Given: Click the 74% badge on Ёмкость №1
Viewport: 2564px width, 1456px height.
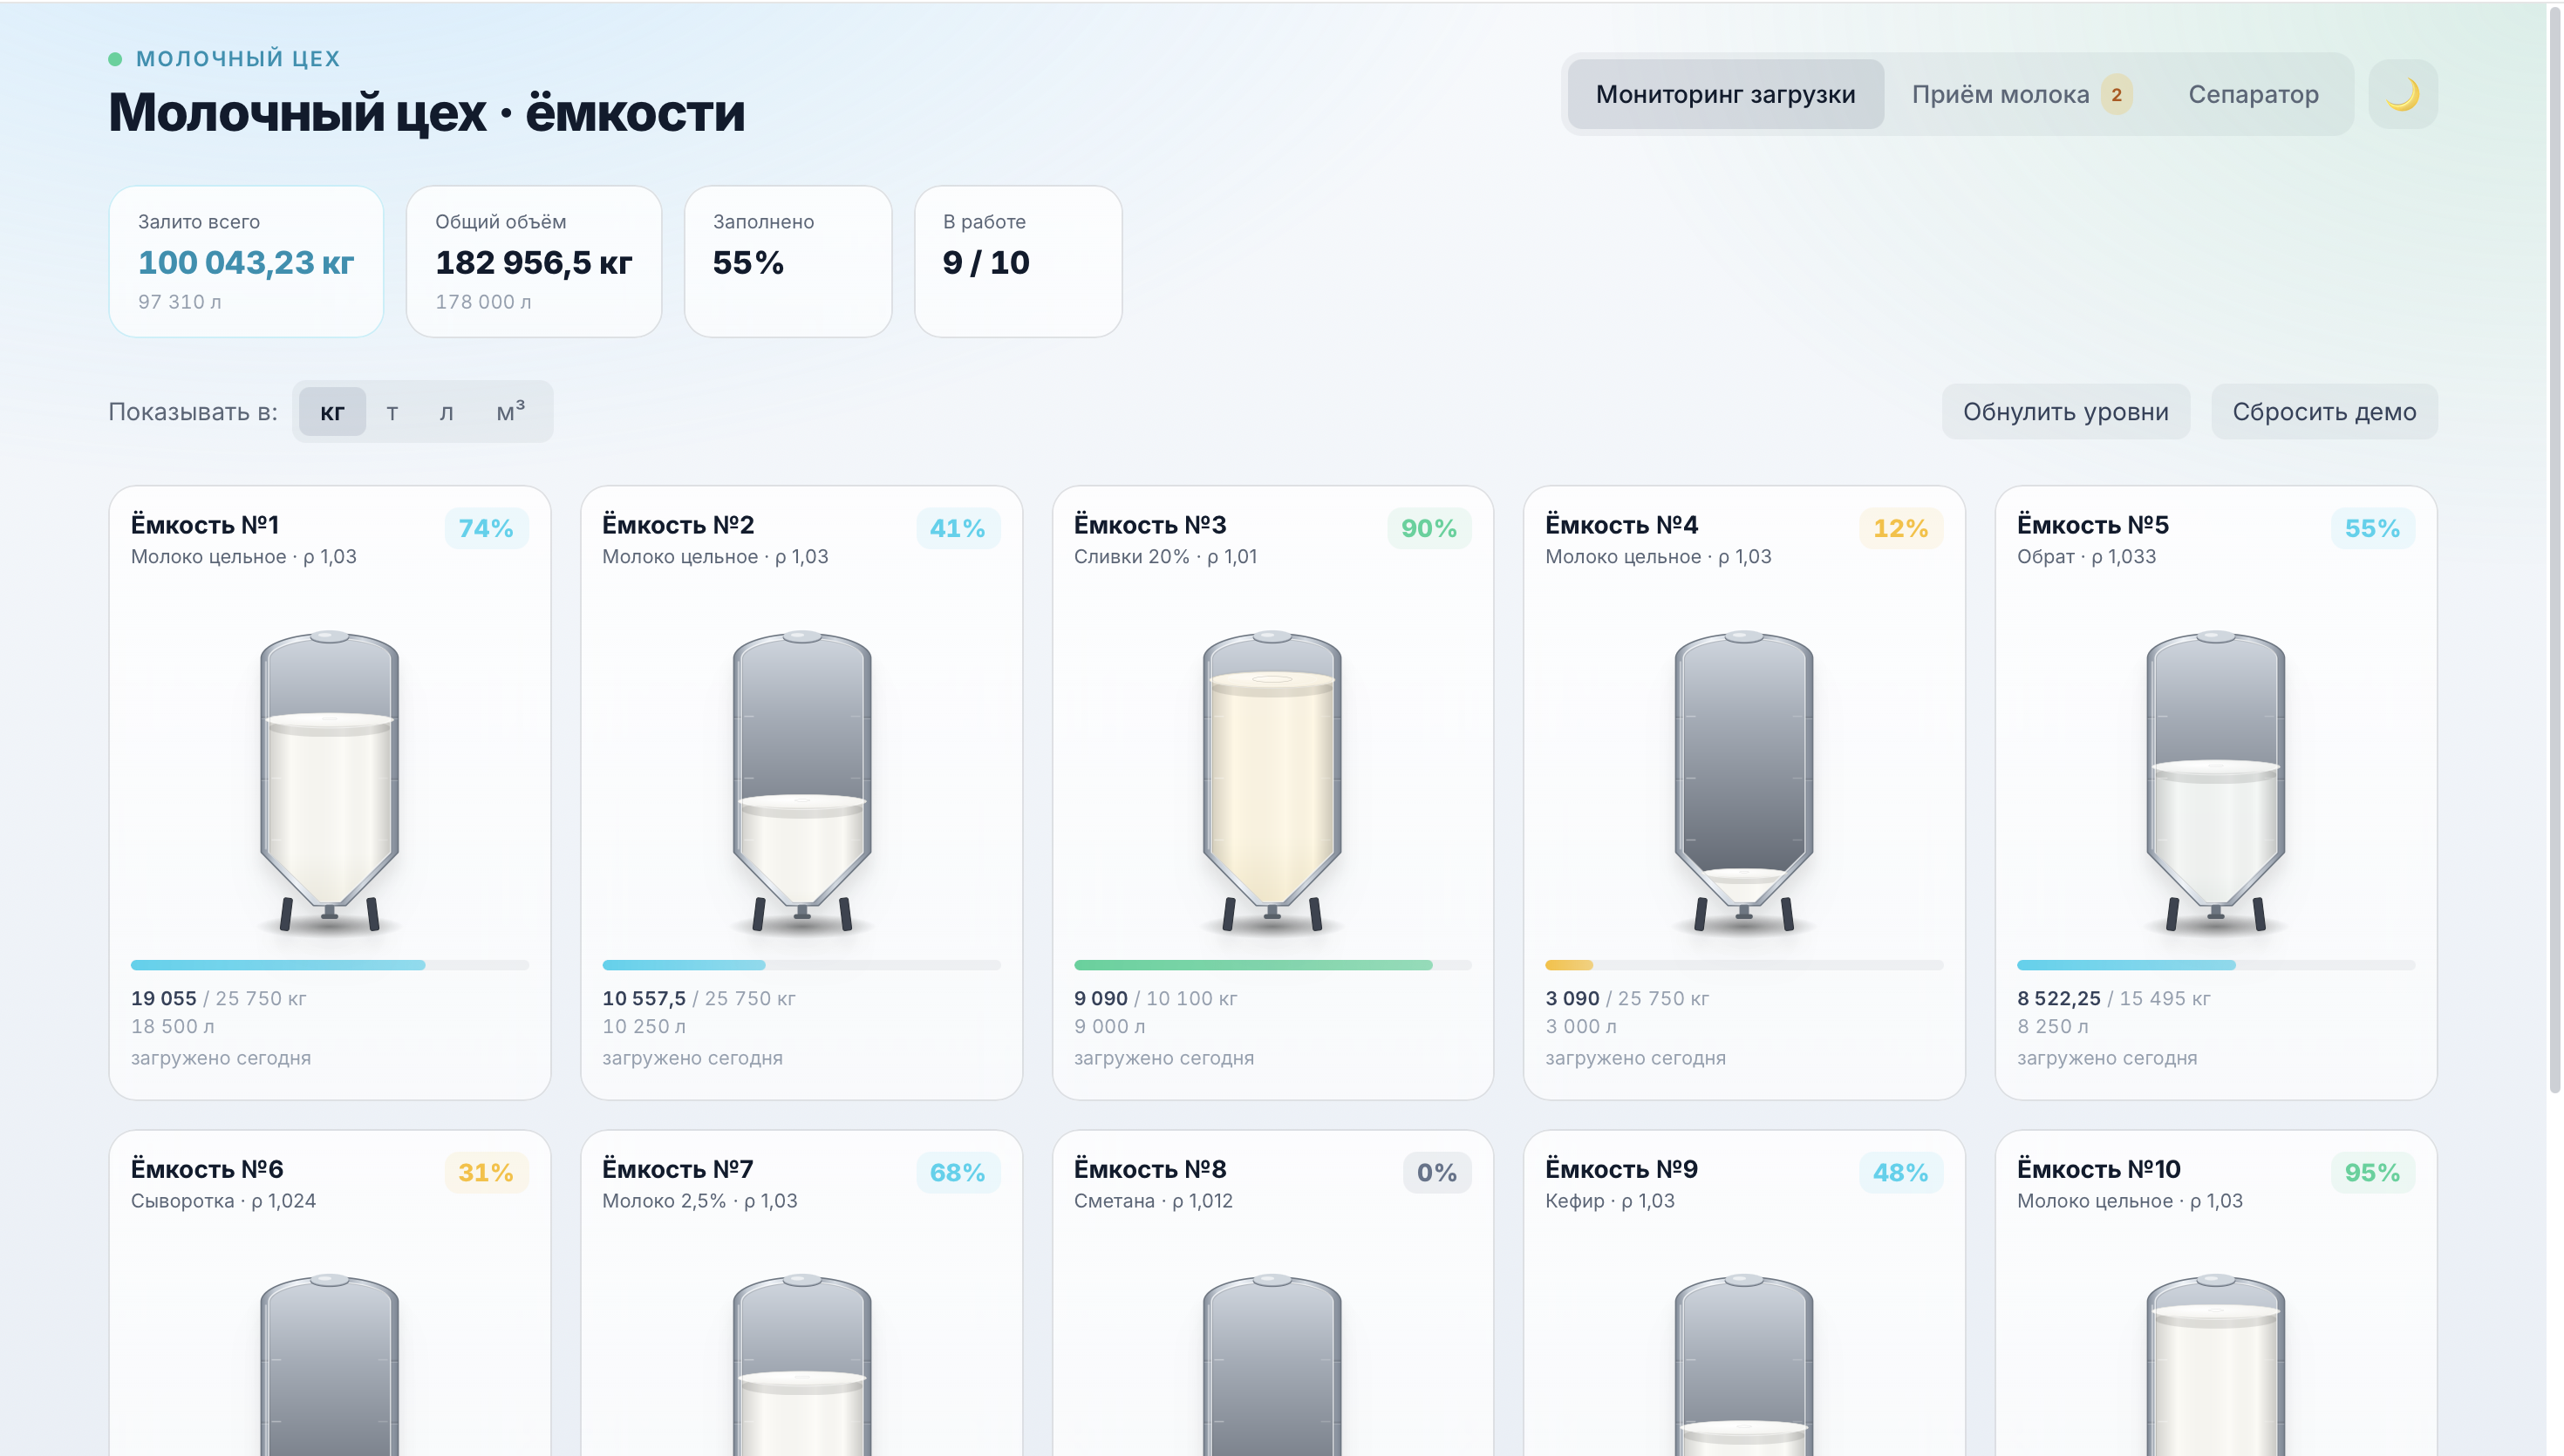Looking at the screenshot, I should (486, 528).
